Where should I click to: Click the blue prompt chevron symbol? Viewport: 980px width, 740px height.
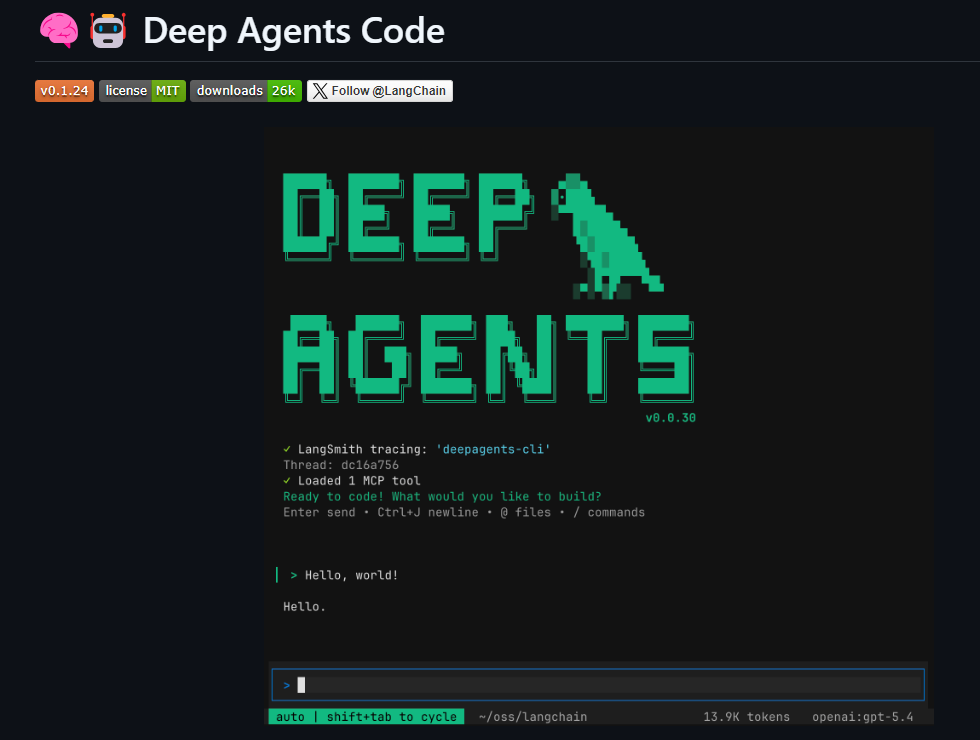point(286,686)
